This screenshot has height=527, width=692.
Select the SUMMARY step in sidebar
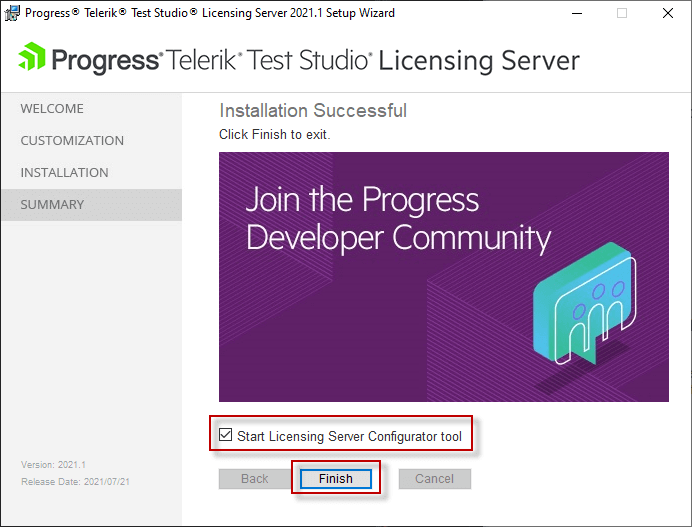(x=91, y=205)
